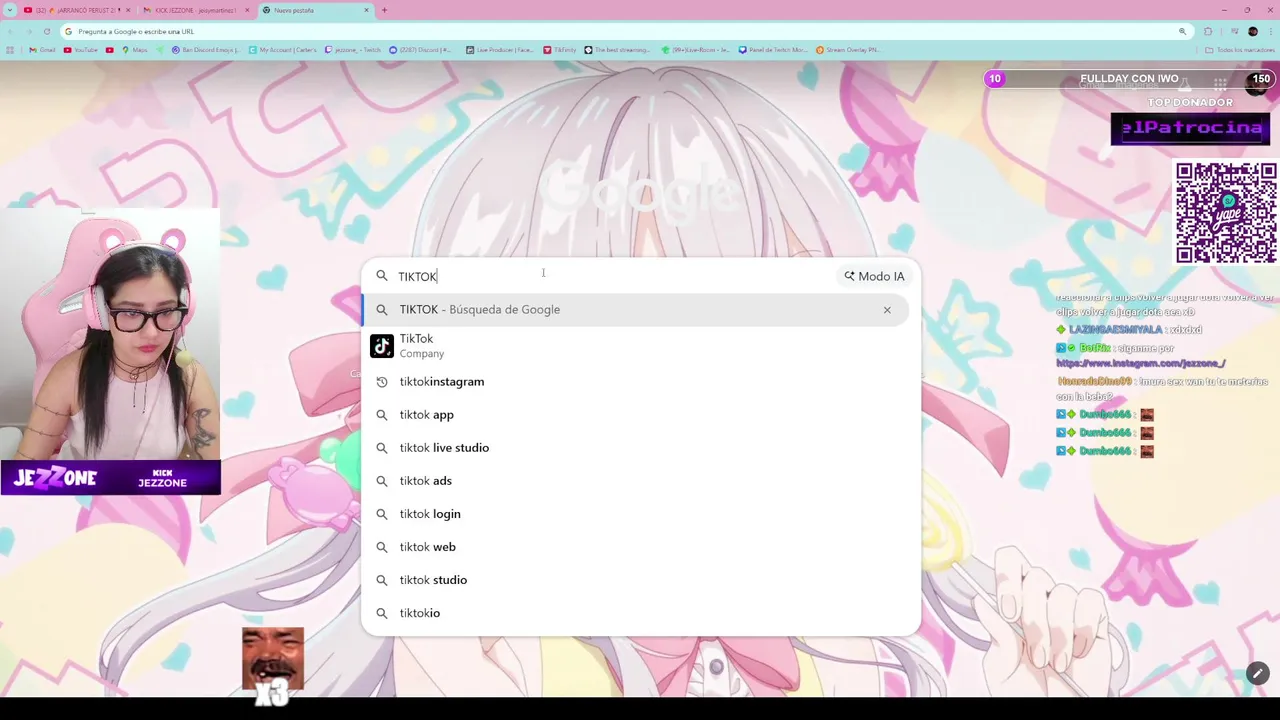1280x720 pixels.
Task: Open The best streaming bookmark
Action: [617, 50]
